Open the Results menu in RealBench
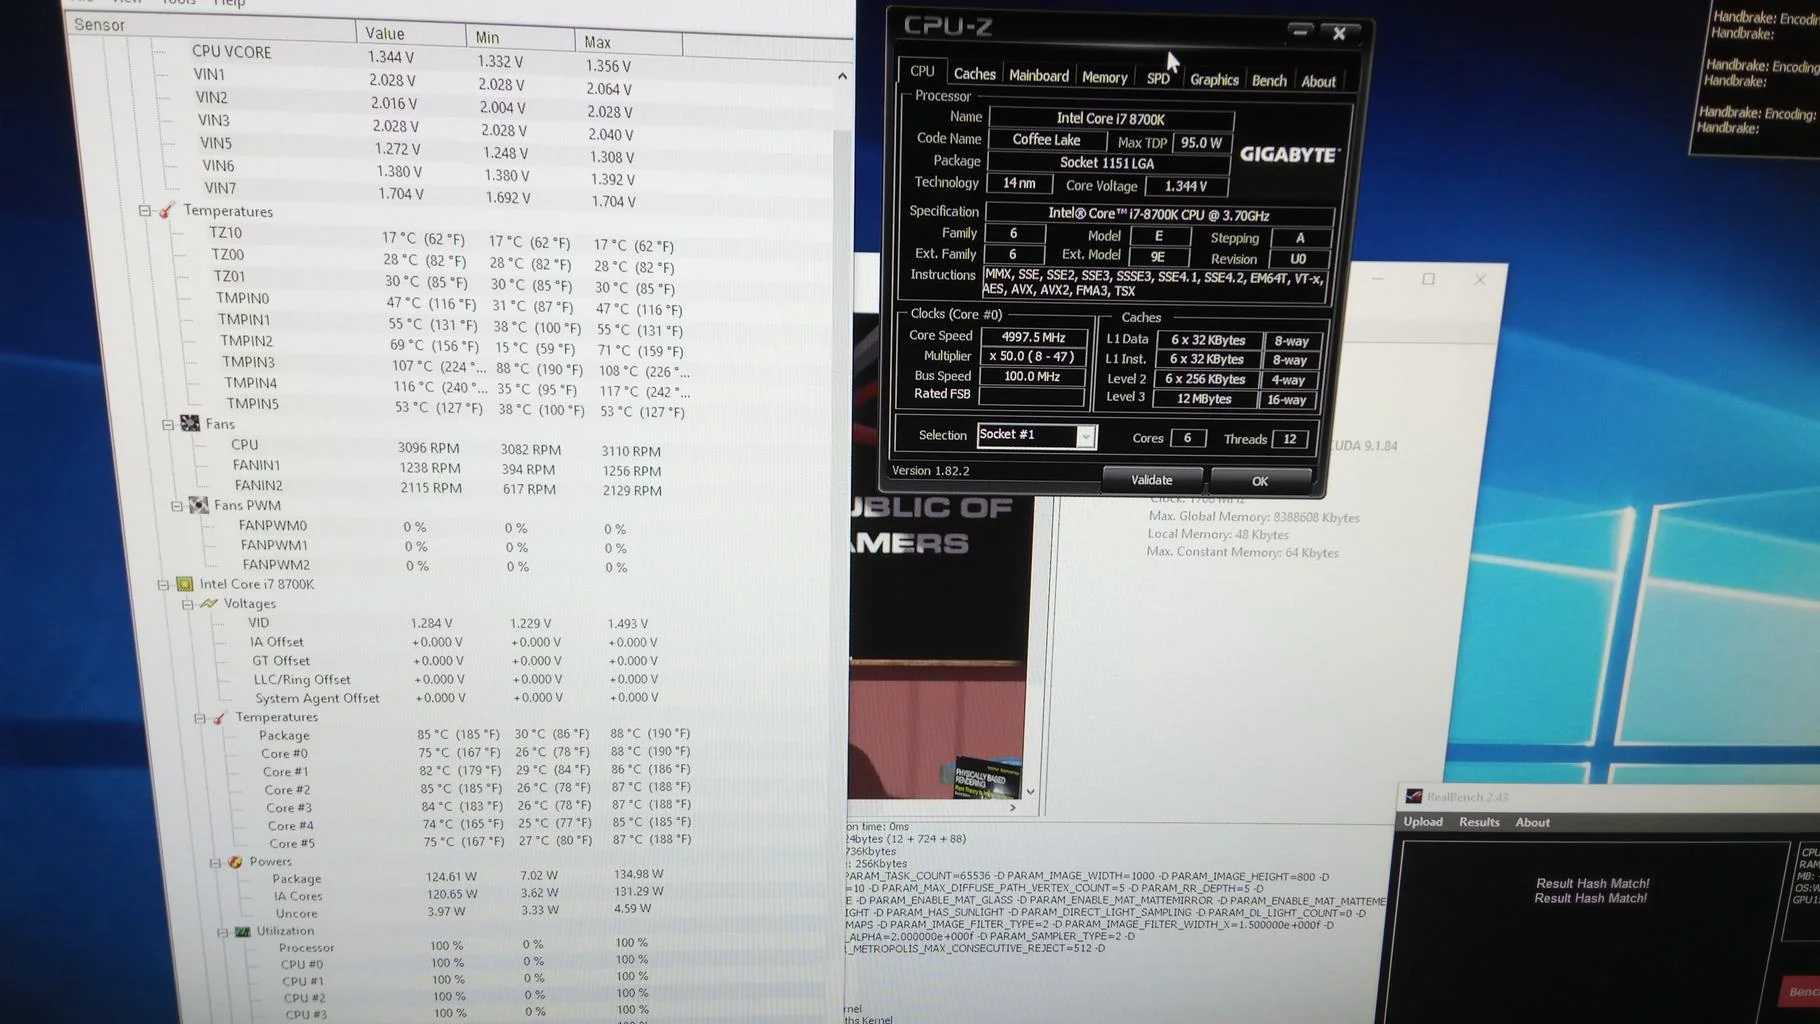 click(x=1479, y=822)
